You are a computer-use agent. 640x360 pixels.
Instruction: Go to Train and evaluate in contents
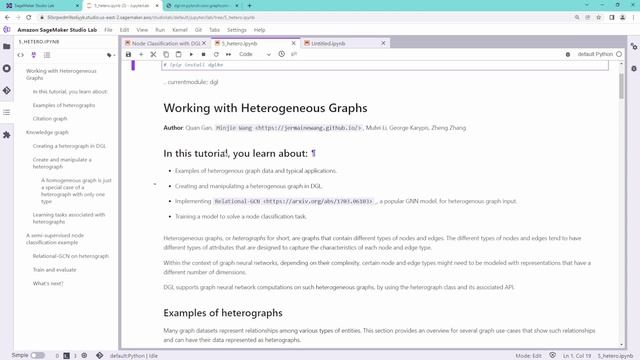click(55, 270)
